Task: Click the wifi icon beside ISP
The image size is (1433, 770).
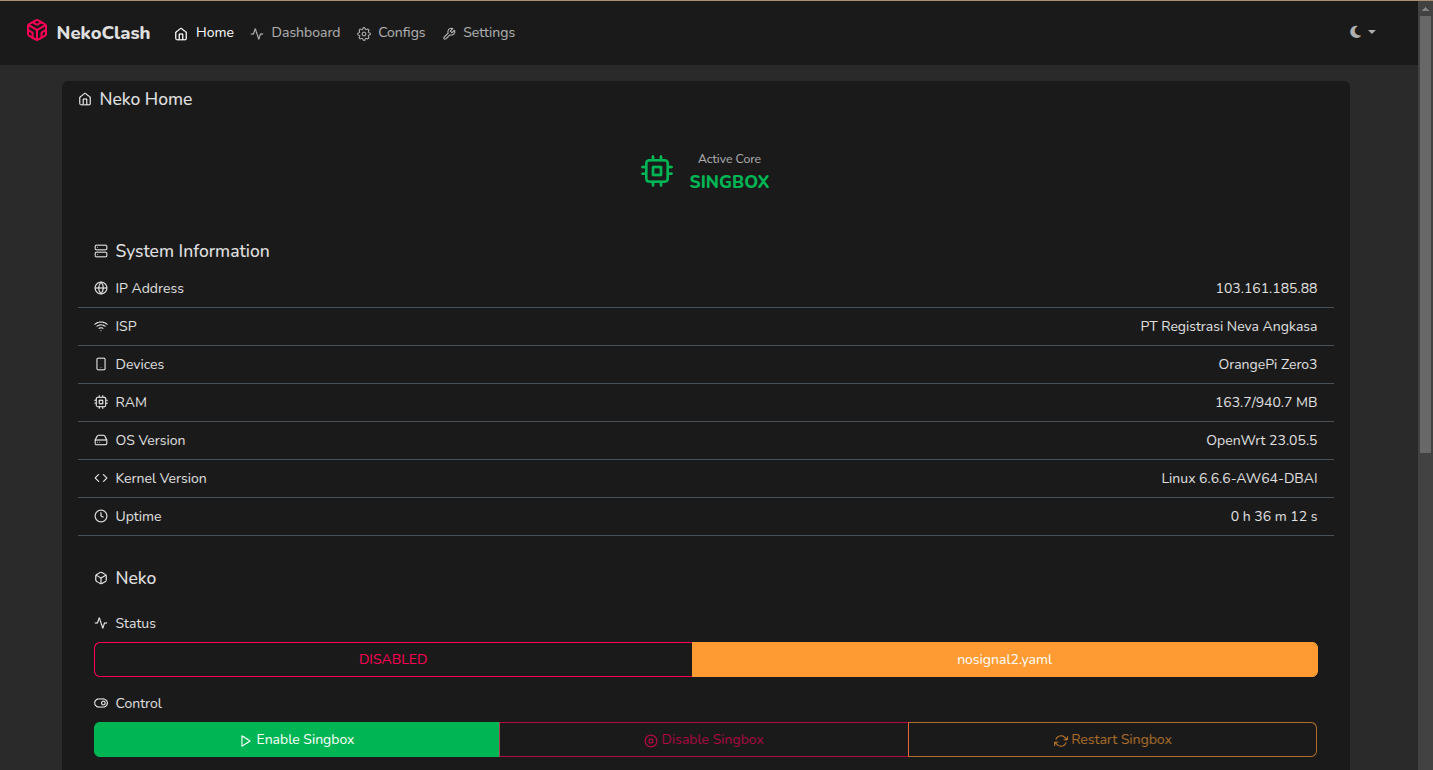Action: (x=101, y=326)
